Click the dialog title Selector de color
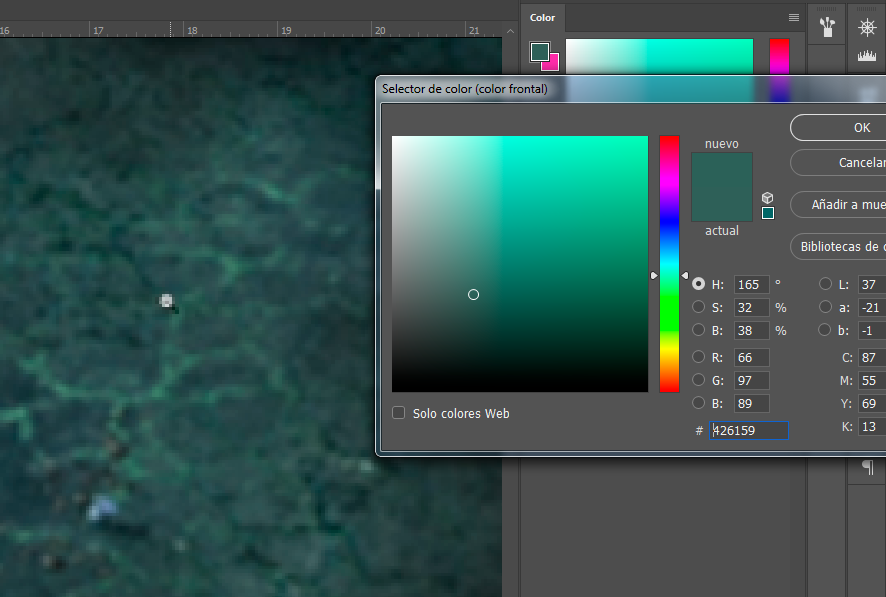The height and width of the screenshot is (597, 886). pyautogui.click(x=464, y=89)
